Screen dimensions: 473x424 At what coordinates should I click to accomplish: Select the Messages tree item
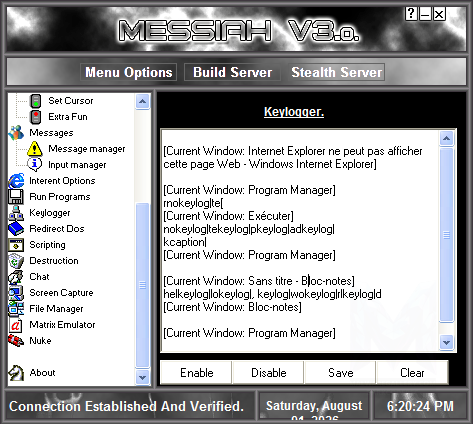(x=51, y=133)
